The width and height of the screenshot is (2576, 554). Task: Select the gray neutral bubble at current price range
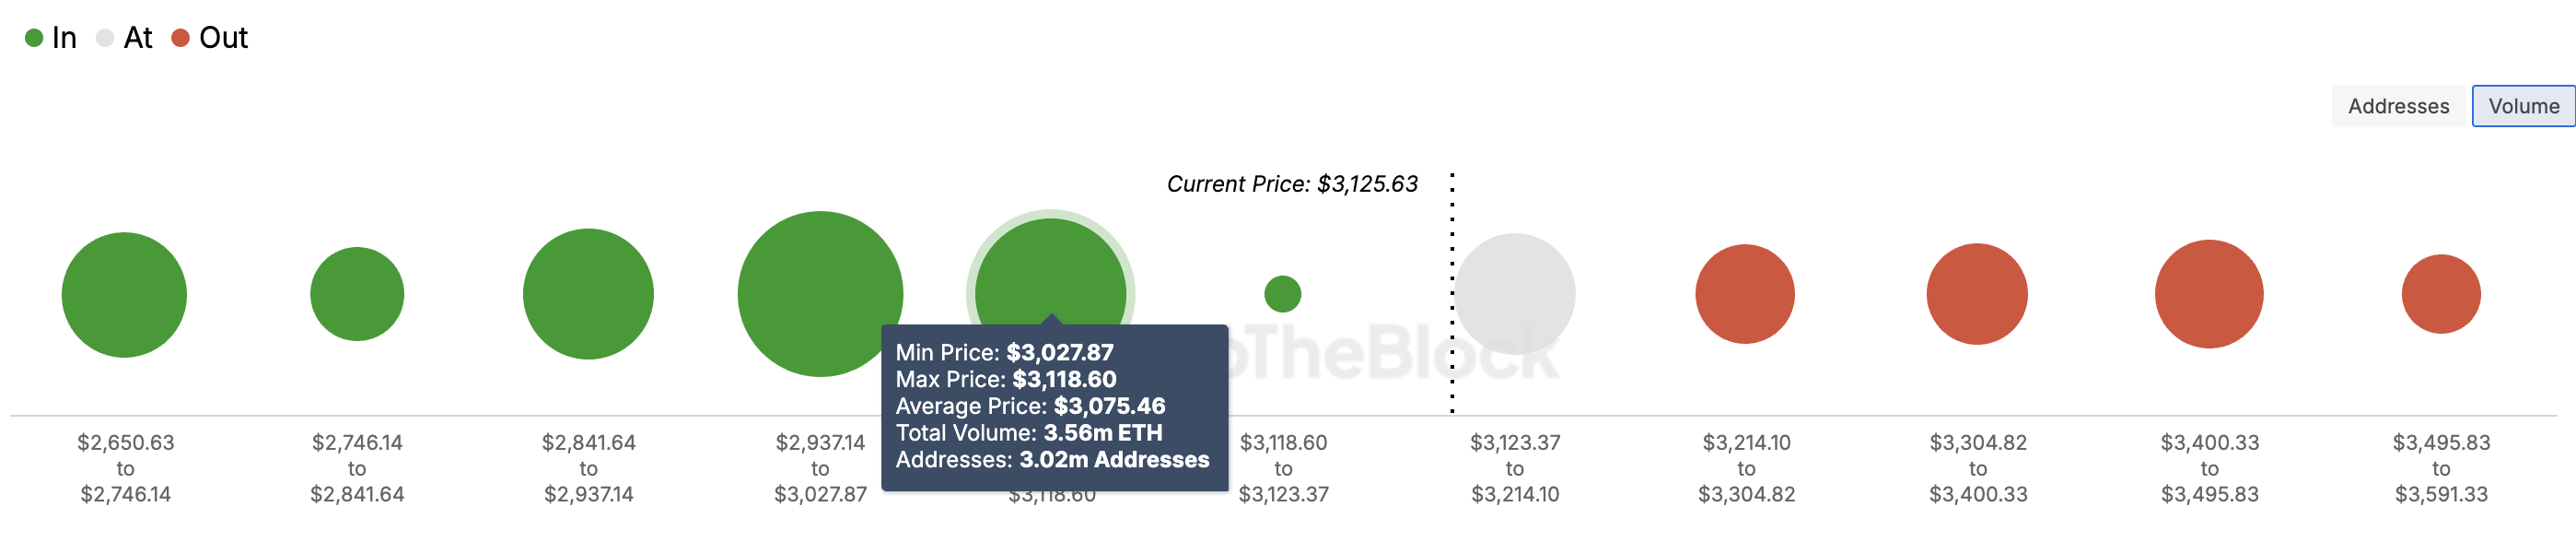[1515, 293]
